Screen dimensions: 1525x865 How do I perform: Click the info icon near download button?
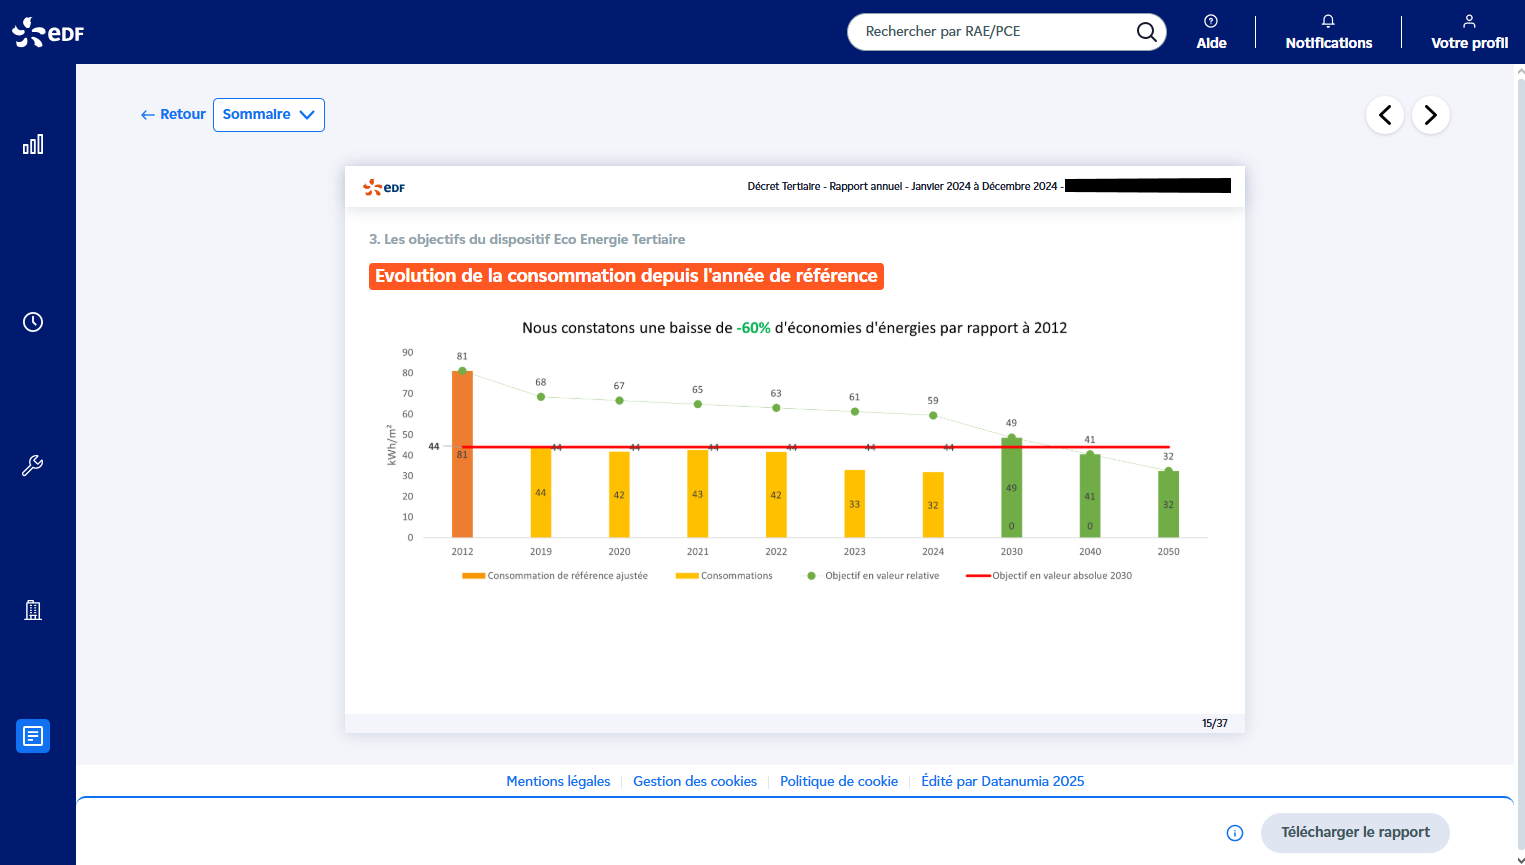[x=1235, y=833]
